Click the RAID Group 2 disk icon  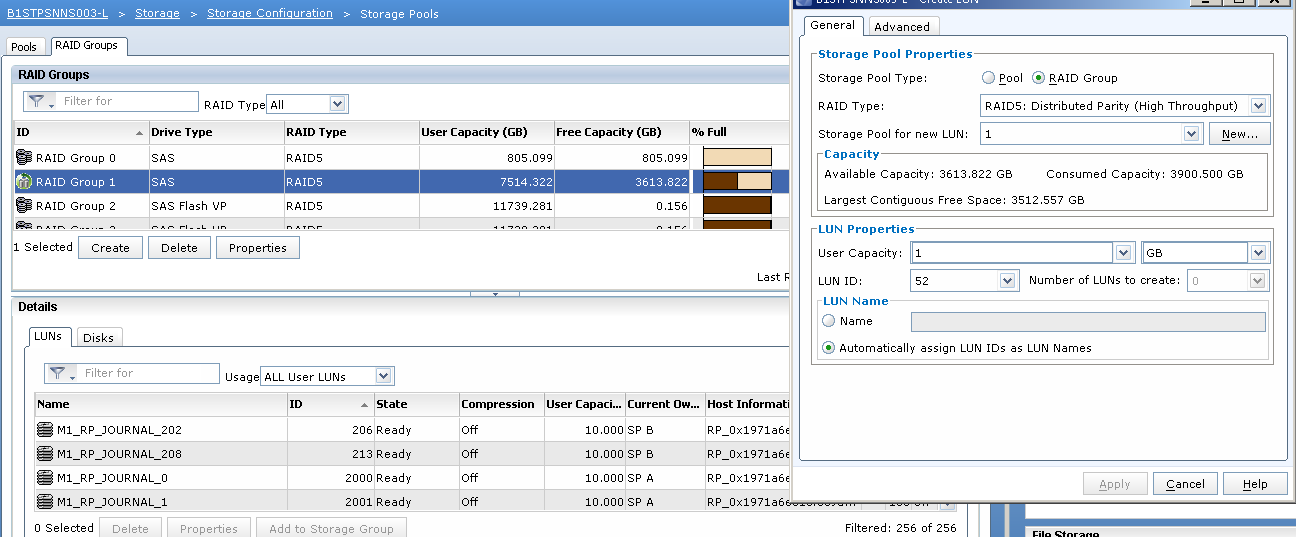coord(24,205)
